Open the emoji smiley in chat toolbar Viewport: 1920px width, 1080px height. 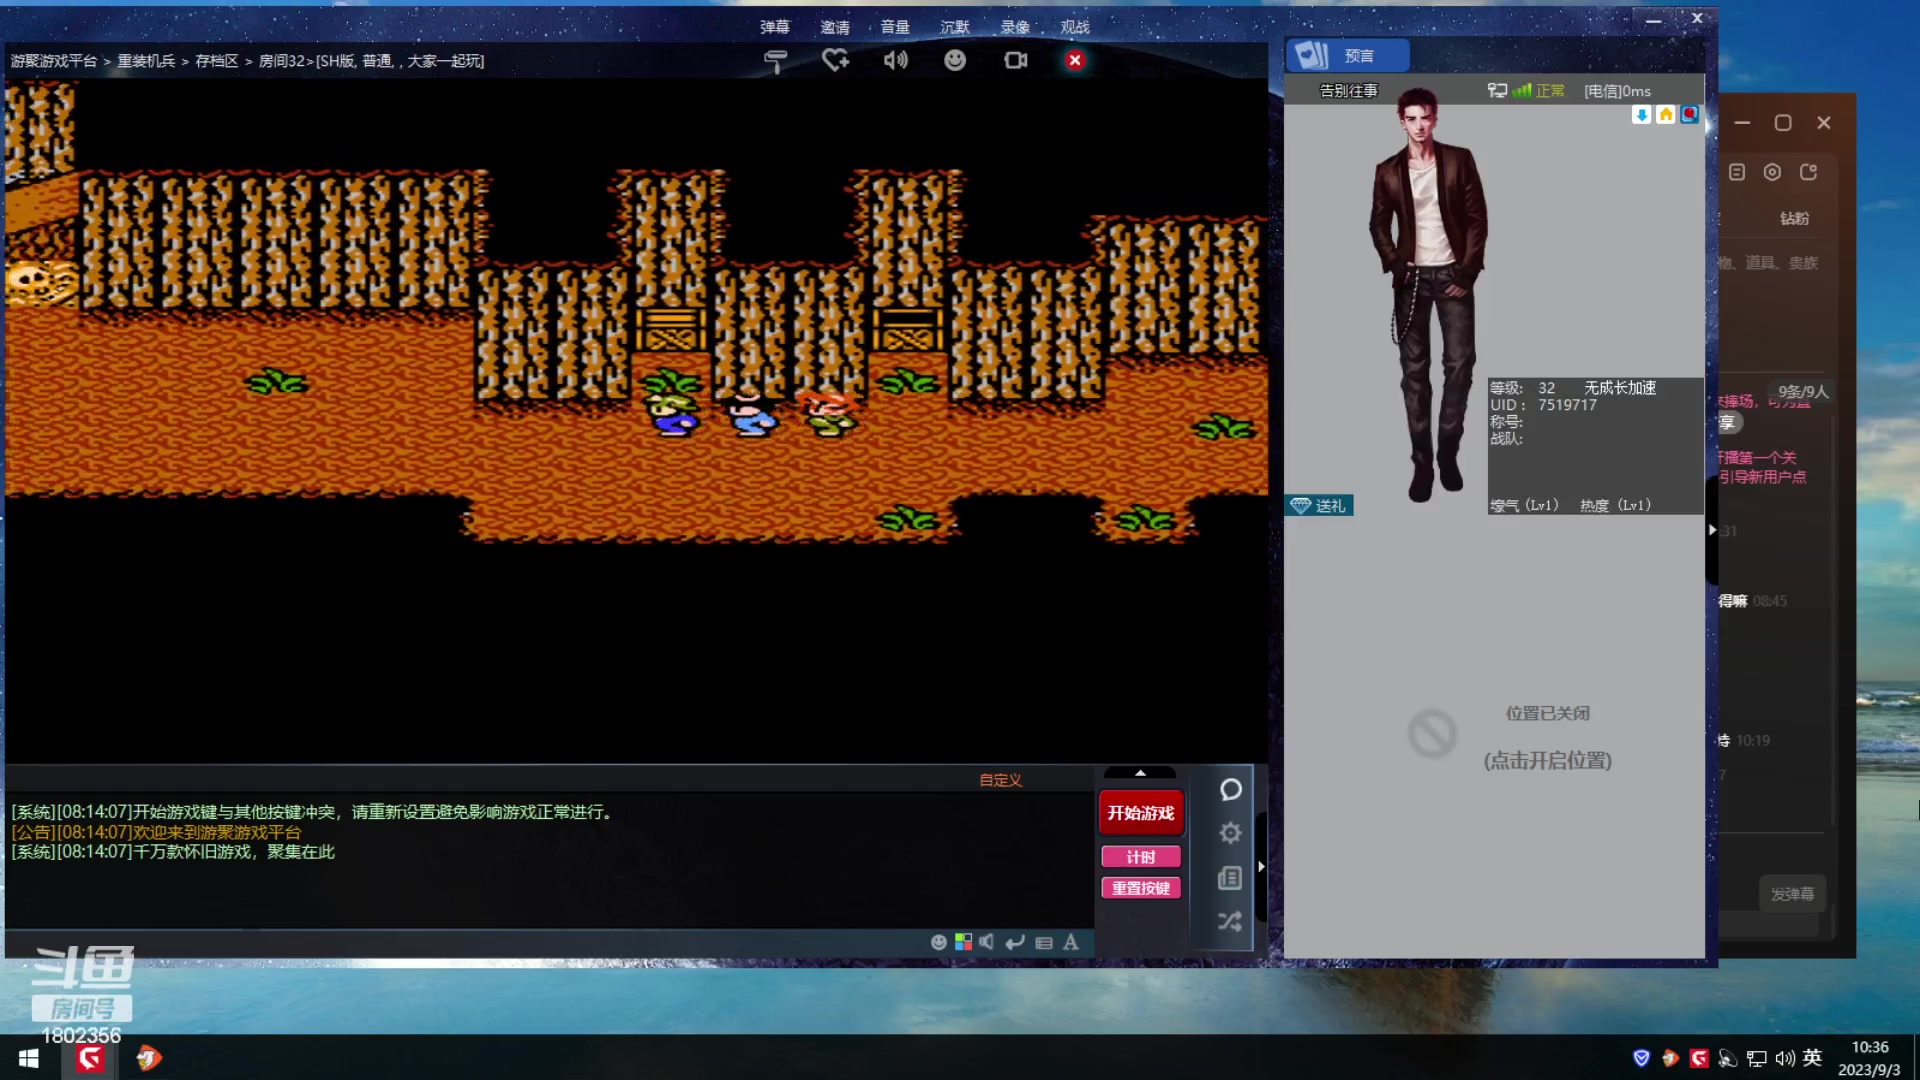click(x=938, y=942)
